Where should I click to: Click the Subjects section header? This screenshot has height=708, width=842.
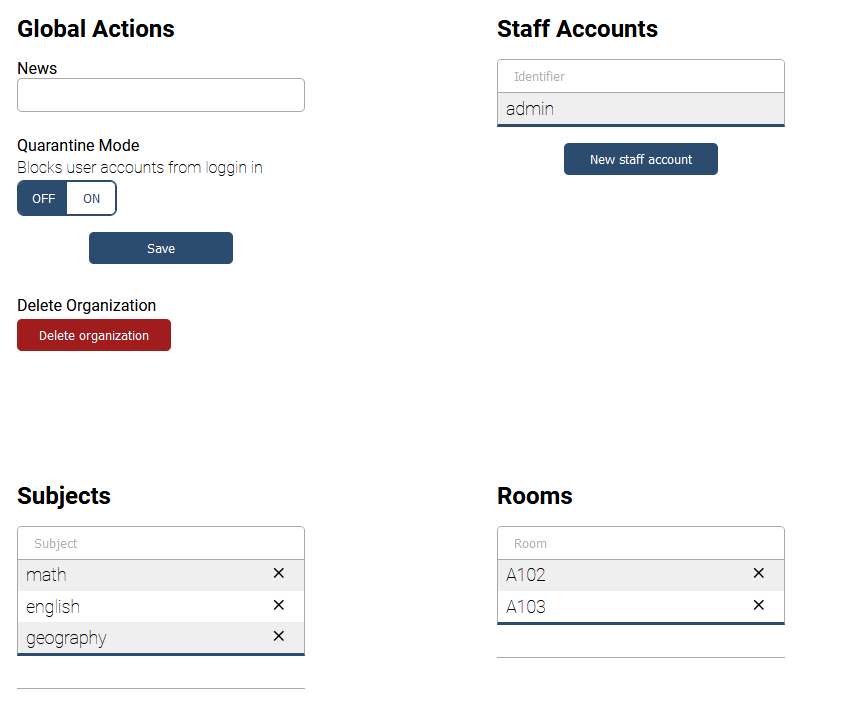[x=63, y=495]
